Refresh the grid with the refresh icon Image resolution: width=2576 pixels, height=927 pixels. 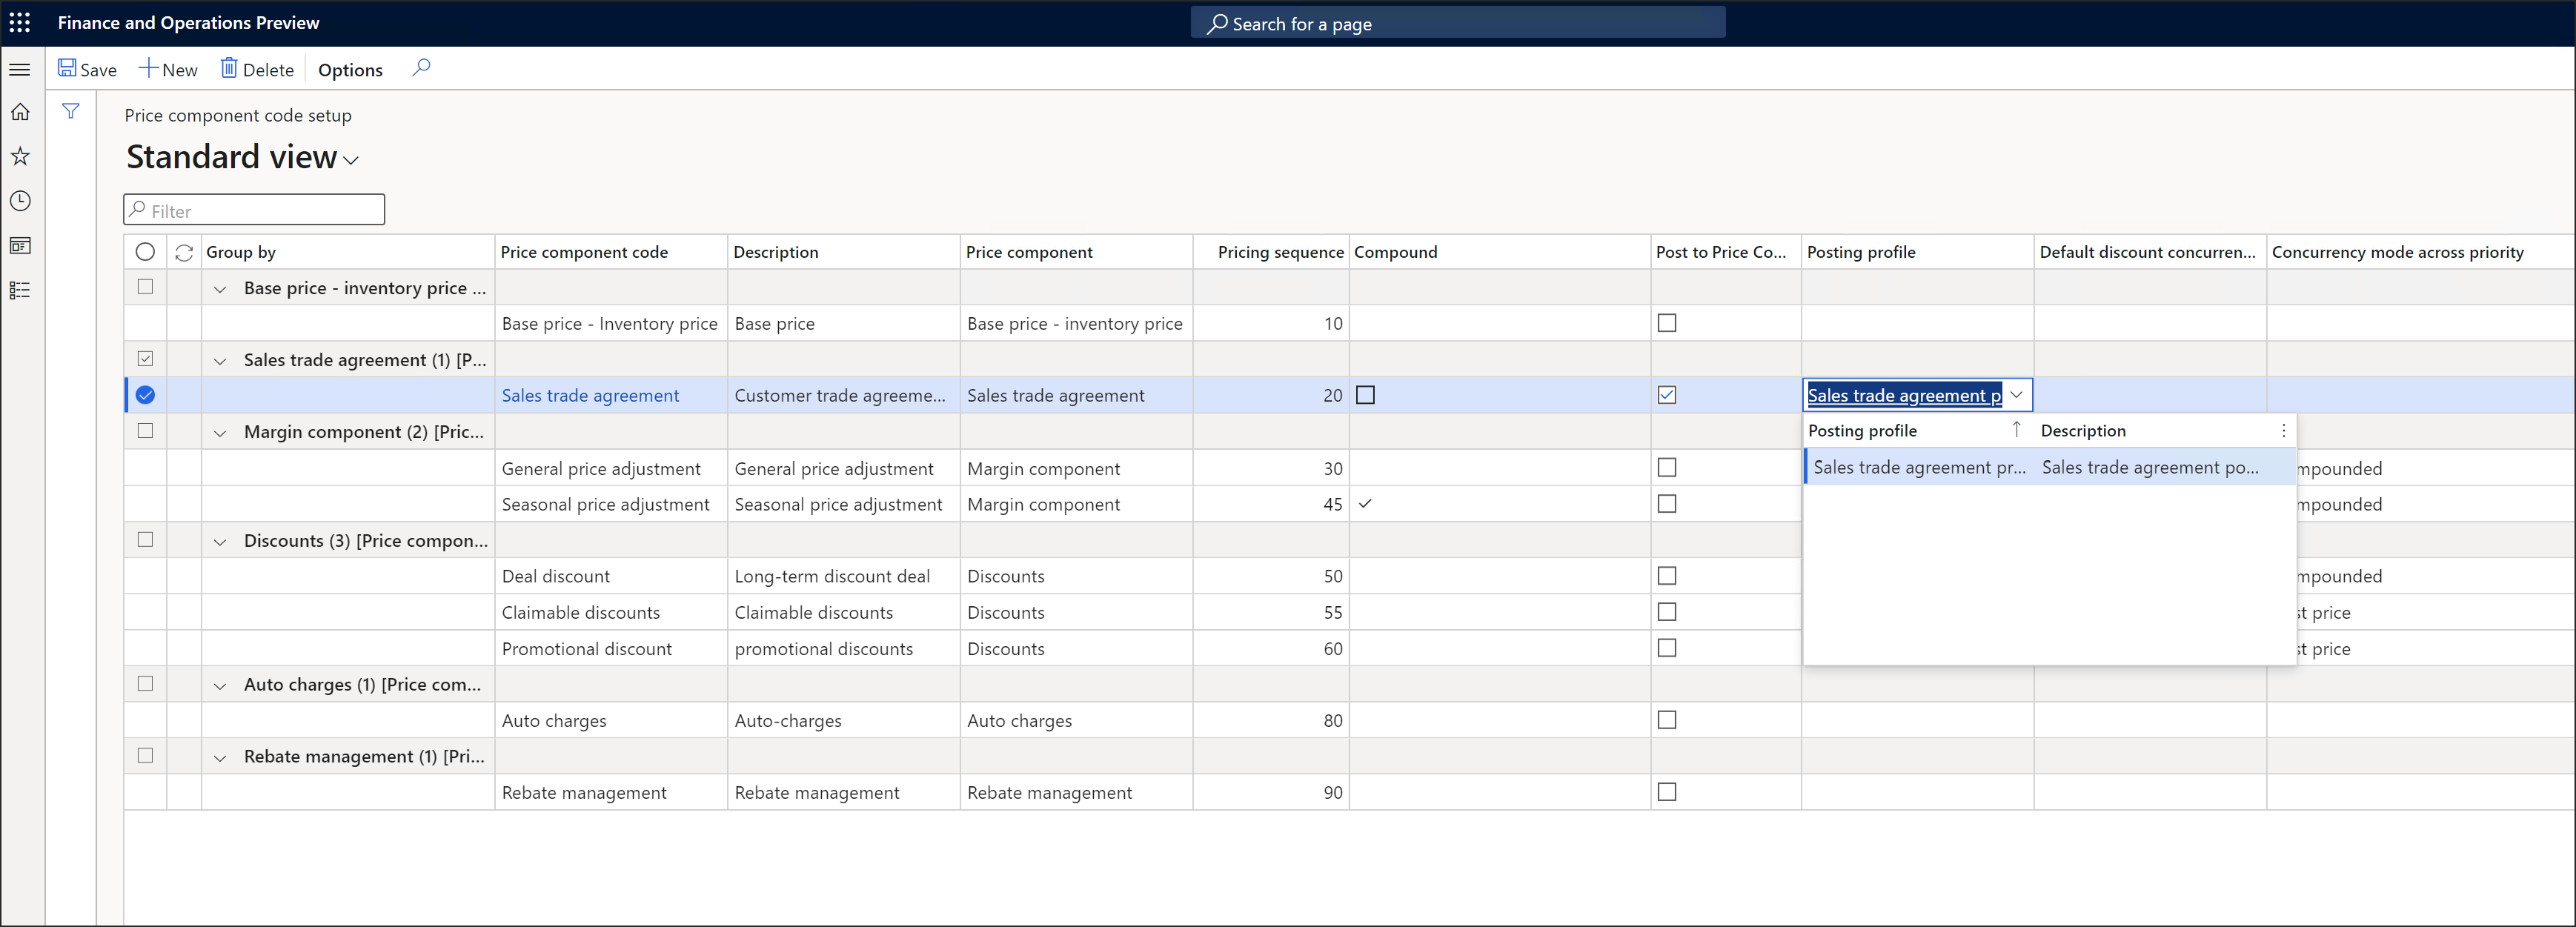coord(184,252)
